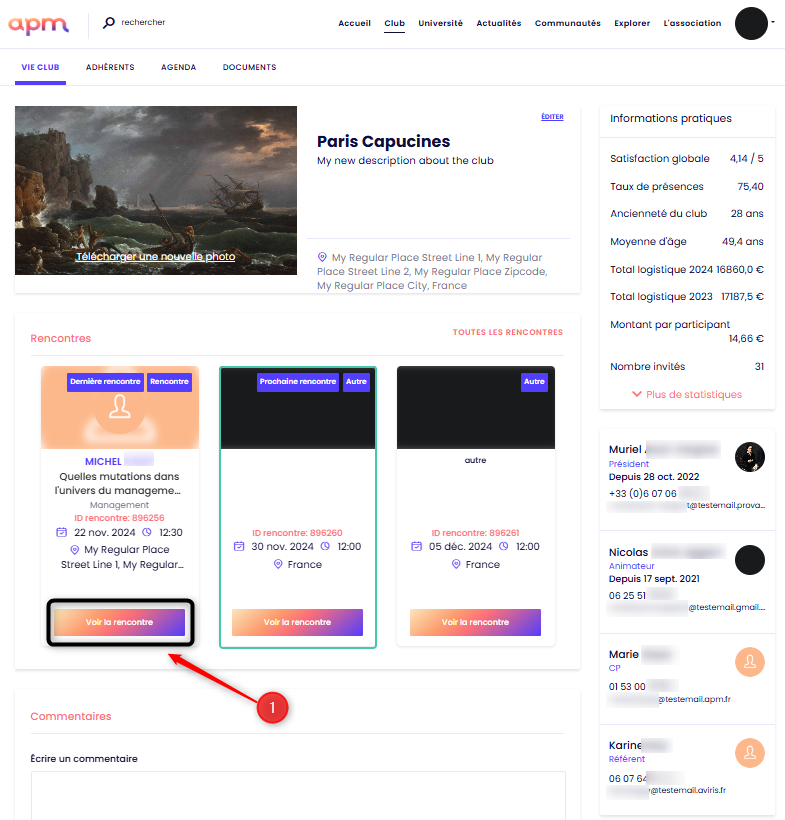
Task: Click Prochaine rencontre badge
Action: [298, 382]
